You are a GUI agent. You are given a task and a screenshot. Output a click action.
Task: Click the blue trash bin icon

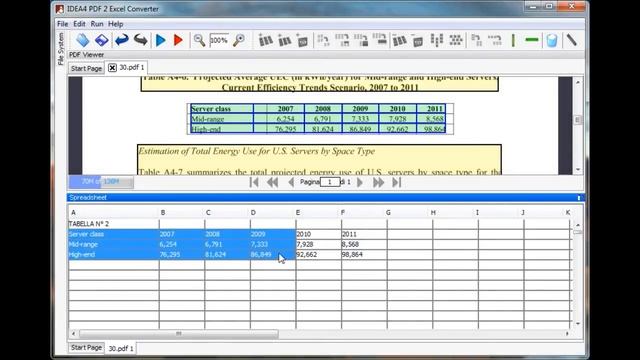pos(551,40)
